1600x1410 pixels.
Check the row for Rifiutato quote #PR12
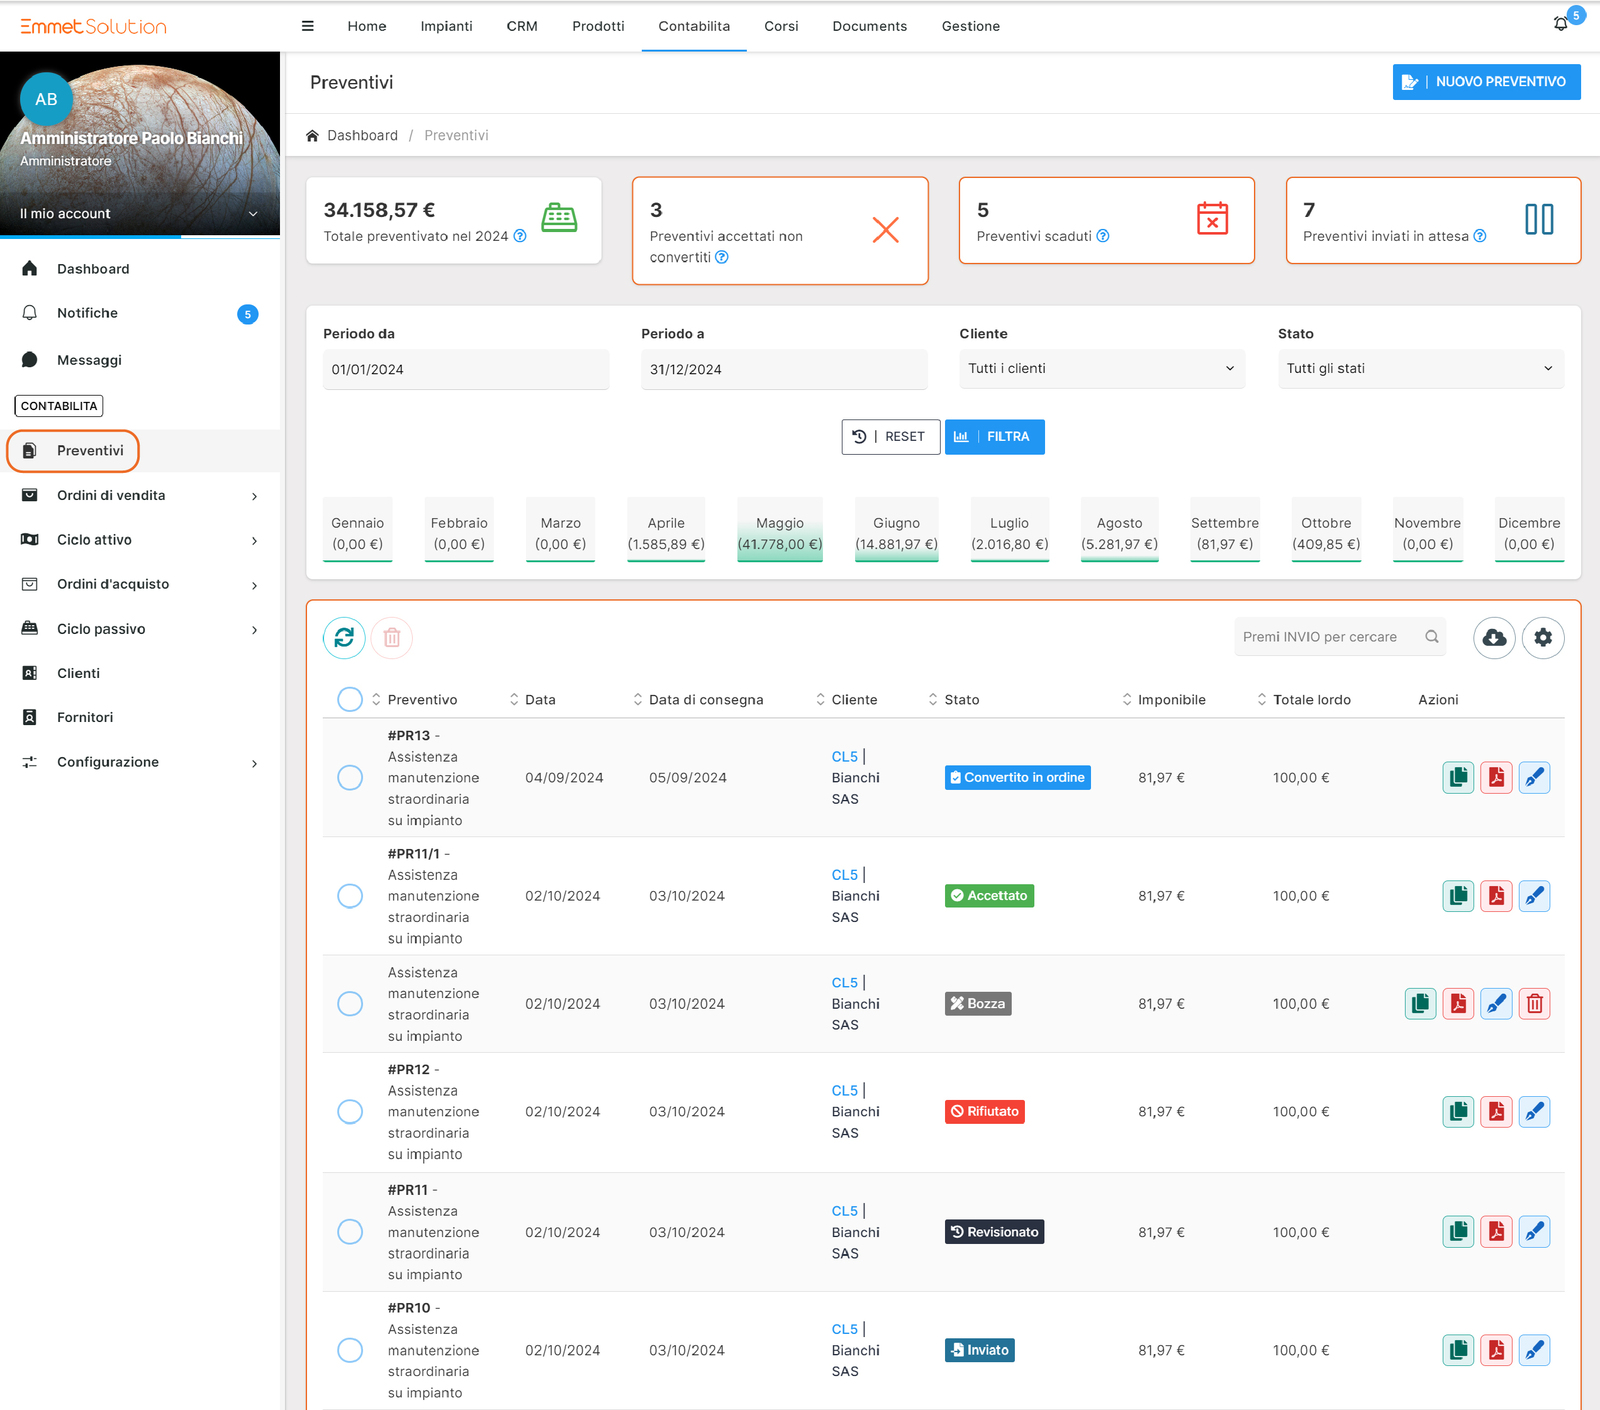(x=350, y=1112)
